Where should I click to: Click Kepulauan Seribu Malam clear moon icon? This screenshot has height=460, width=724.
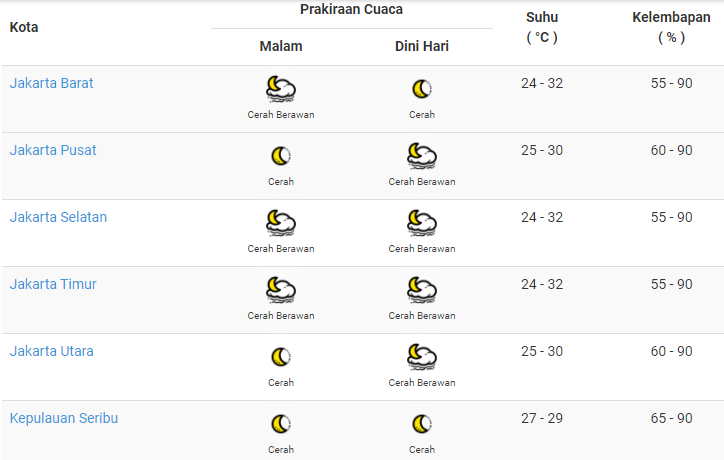click(281, 424)
